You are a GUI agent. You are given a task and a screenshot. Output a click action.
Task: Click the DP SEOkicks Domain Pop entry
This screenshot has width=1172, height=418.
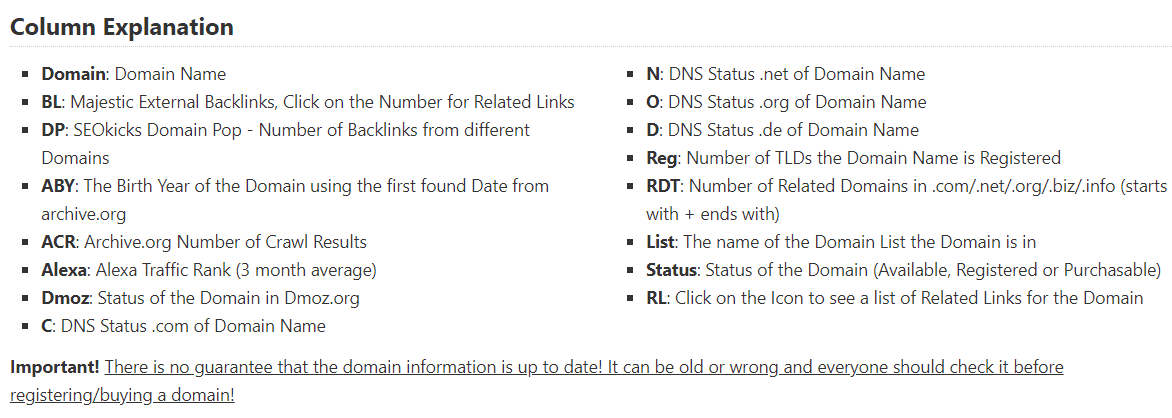286,144
